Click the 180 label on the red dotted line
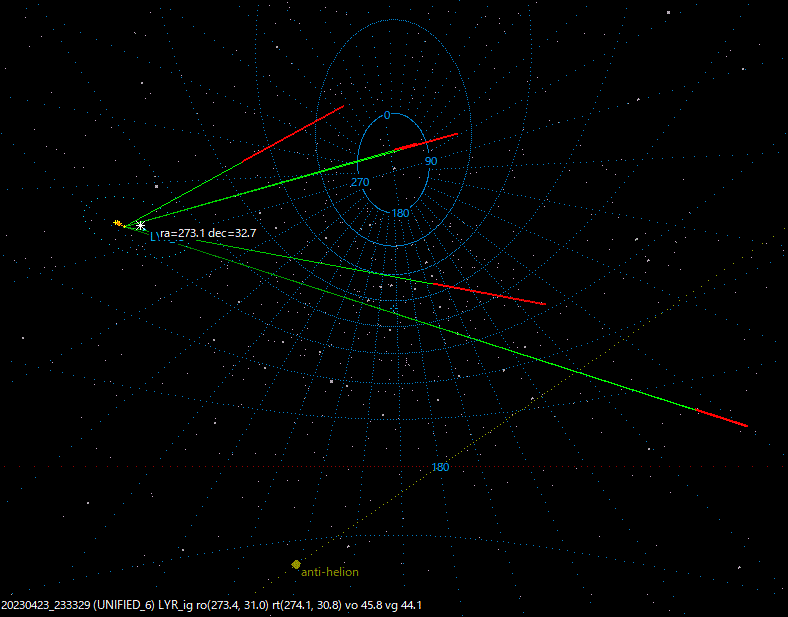 pos(440,467)
